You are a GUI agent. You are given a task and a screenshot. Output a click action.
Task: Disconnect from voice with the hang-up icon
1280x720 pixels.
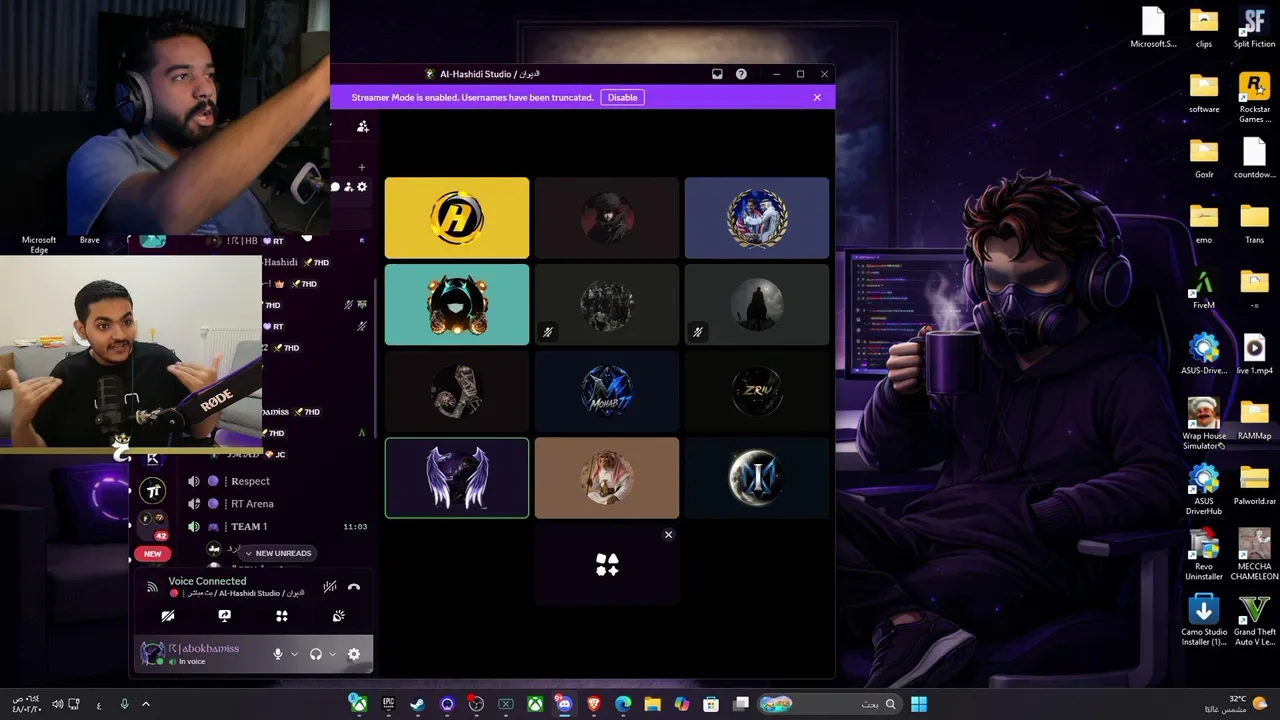(353, 587)
